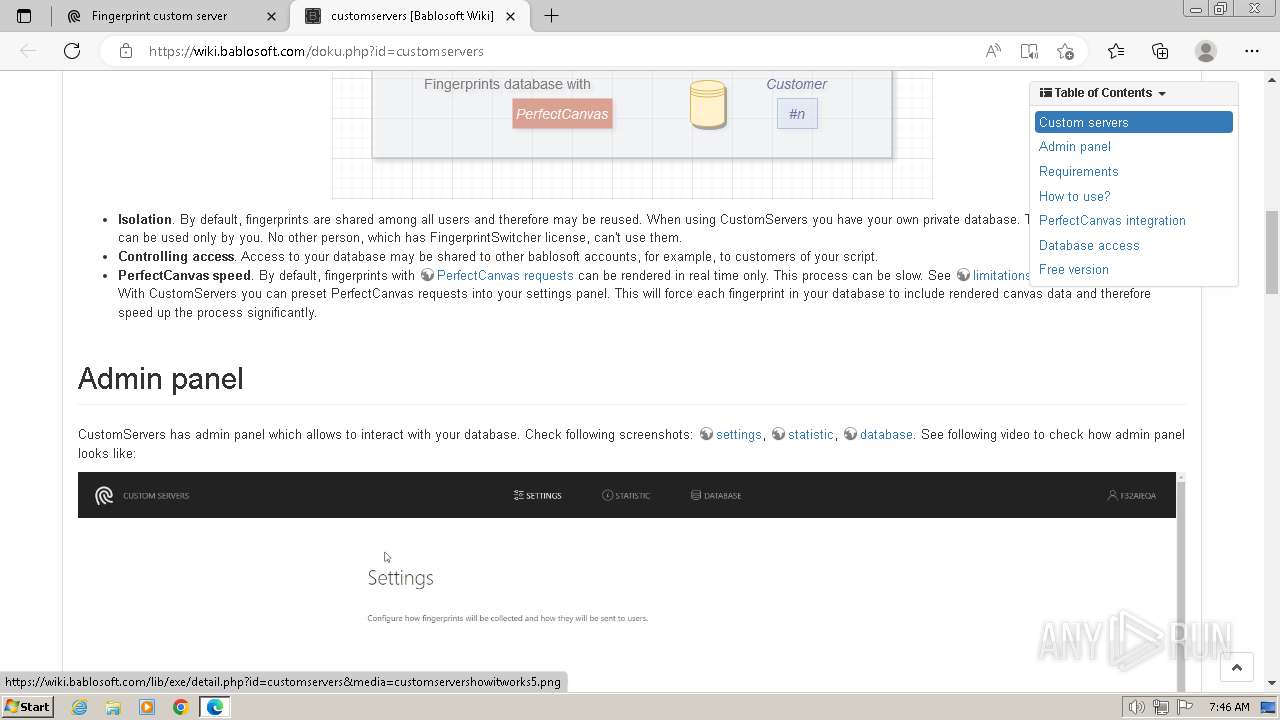Switch to Fingerprint custom server tab

coord(172,16)
